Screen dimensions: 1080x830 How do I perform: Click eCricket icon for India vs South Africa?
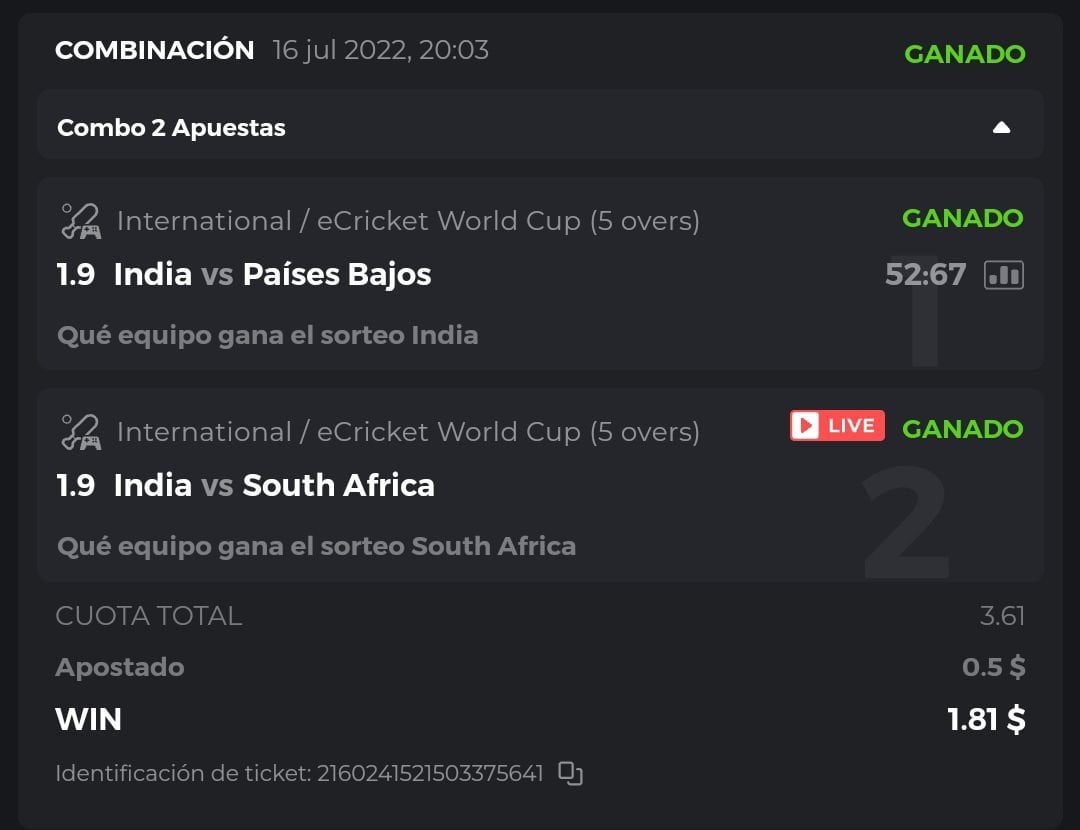[80, 432]
